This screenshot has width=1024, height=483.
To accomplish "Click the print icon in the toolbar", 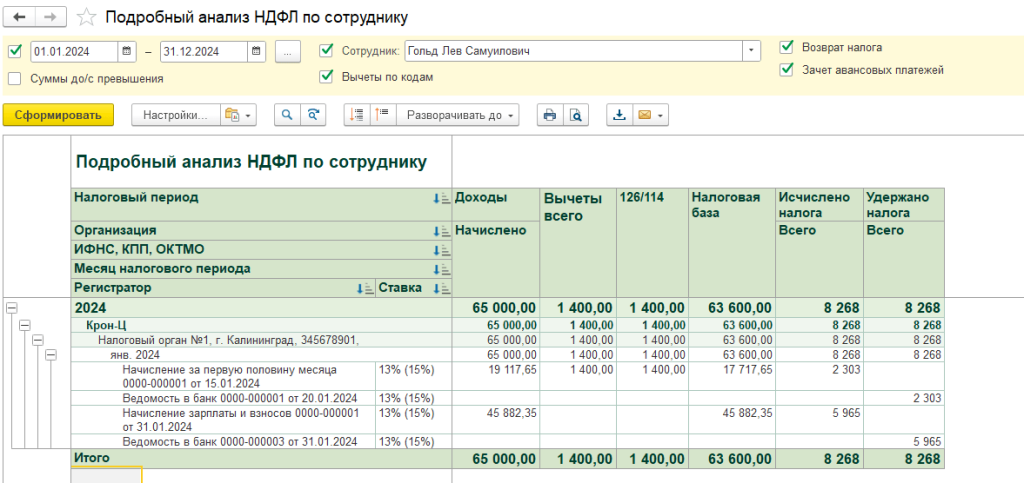I will [x=549, y=115].
